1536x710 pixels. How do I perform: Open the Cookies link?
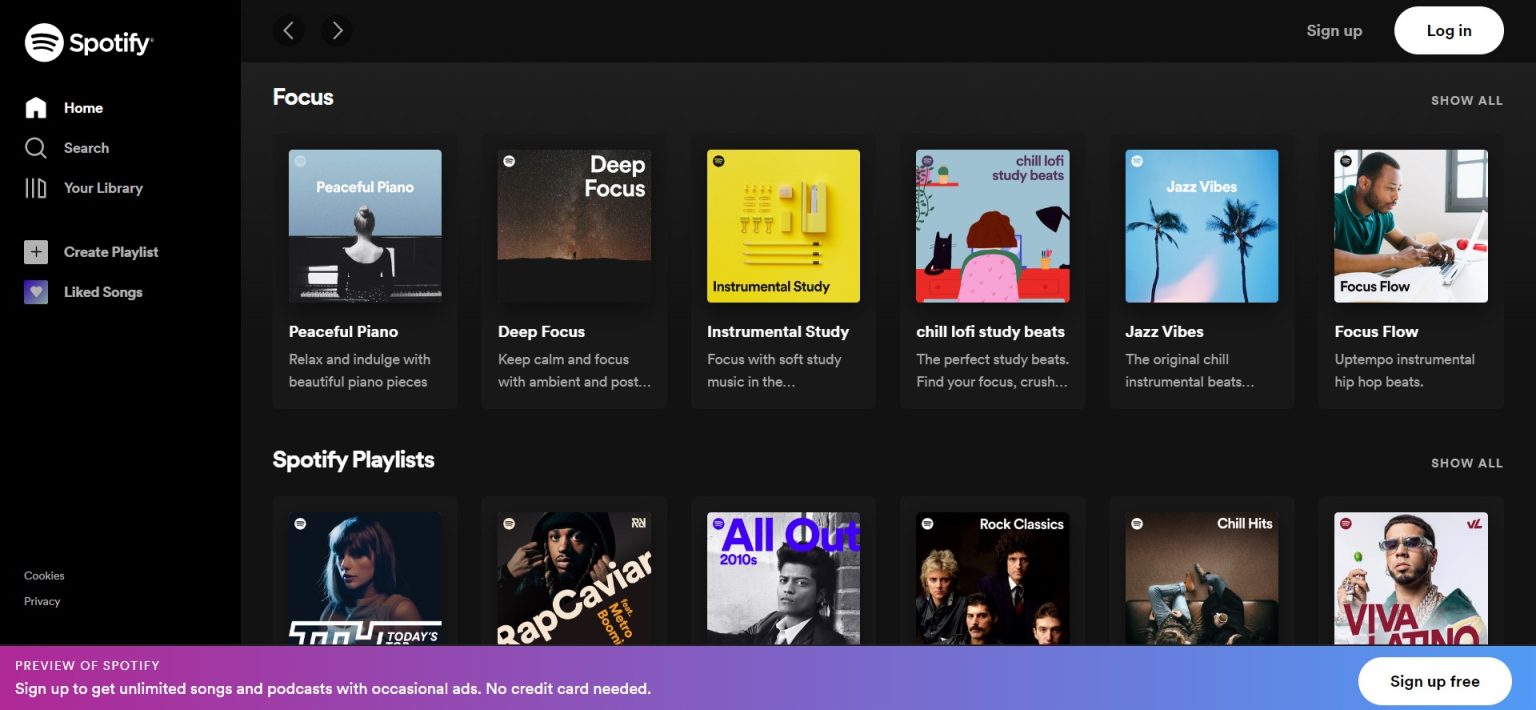(x=44, y=576)
